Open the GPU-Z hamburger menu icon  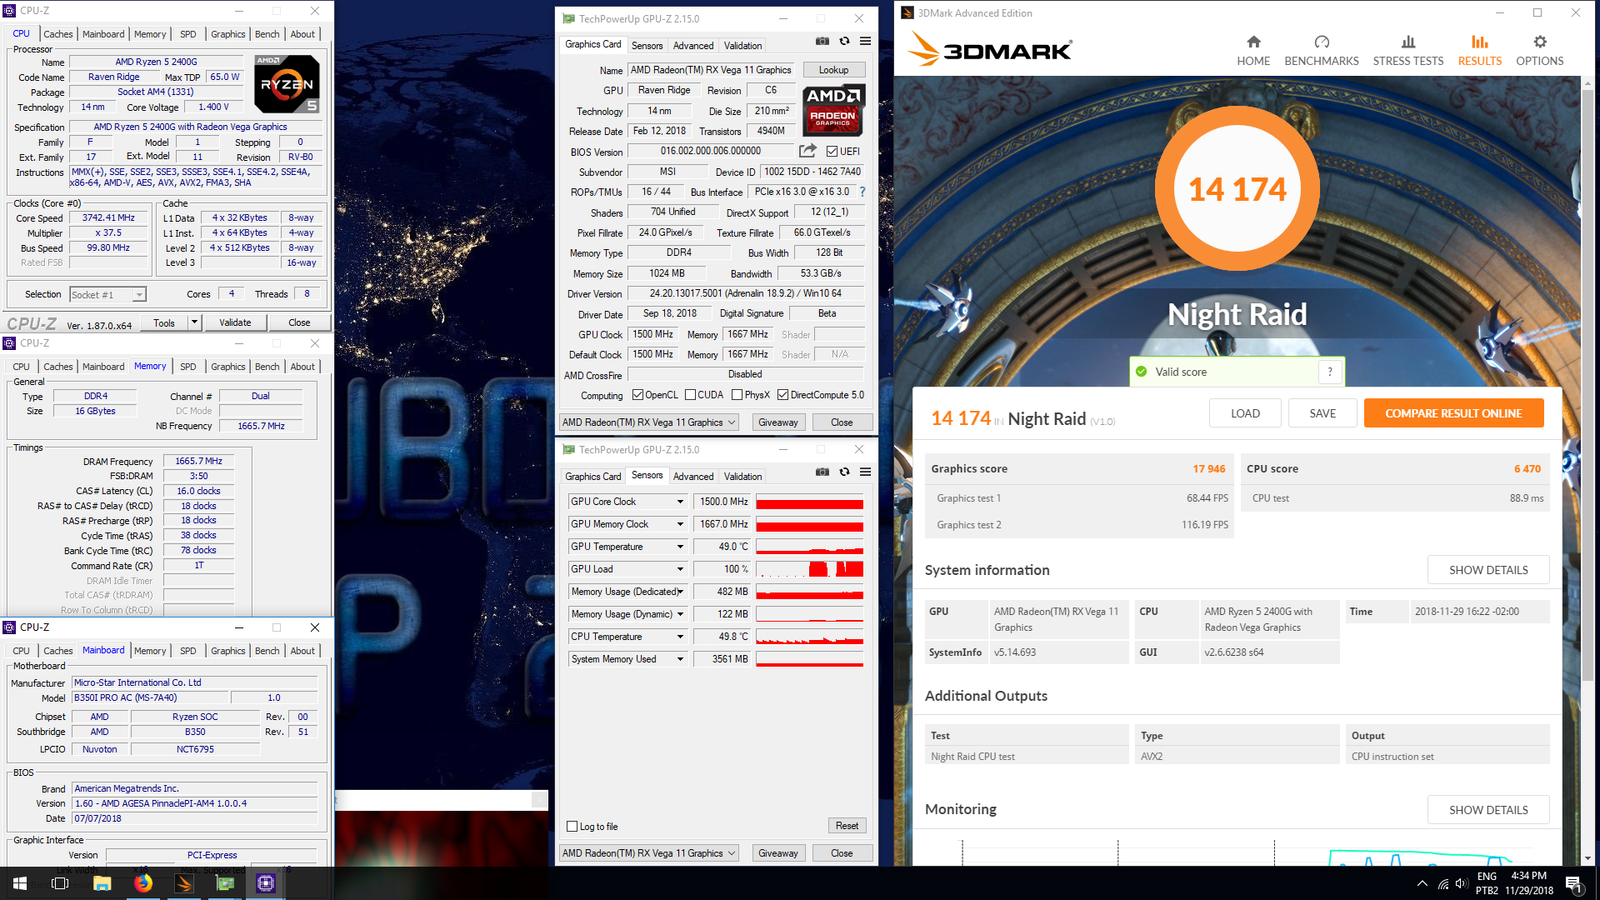(x=865, y=42)
